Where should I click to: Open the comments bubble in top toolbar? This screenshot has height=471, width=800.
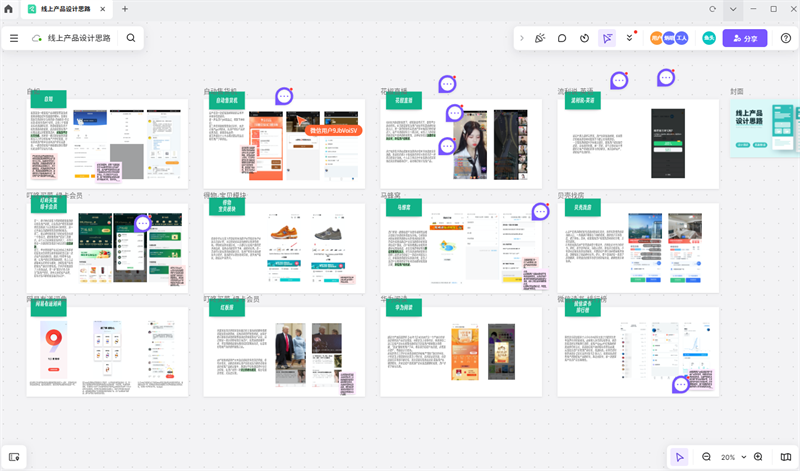point(562,38)
